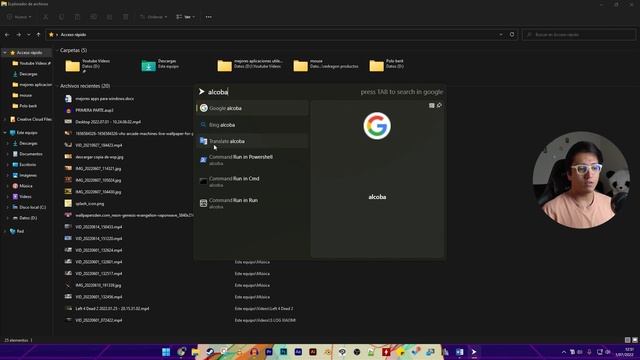
Task: Open the Ordenar dropdown
Action: click(153, 17)
